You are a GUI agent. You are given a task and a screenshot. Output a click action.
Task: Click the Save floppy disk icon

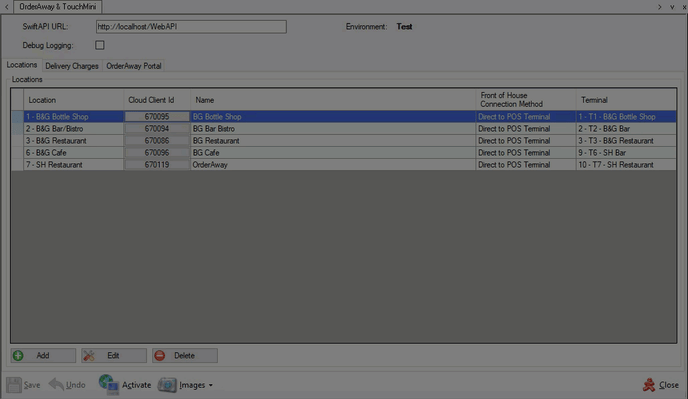14,385
